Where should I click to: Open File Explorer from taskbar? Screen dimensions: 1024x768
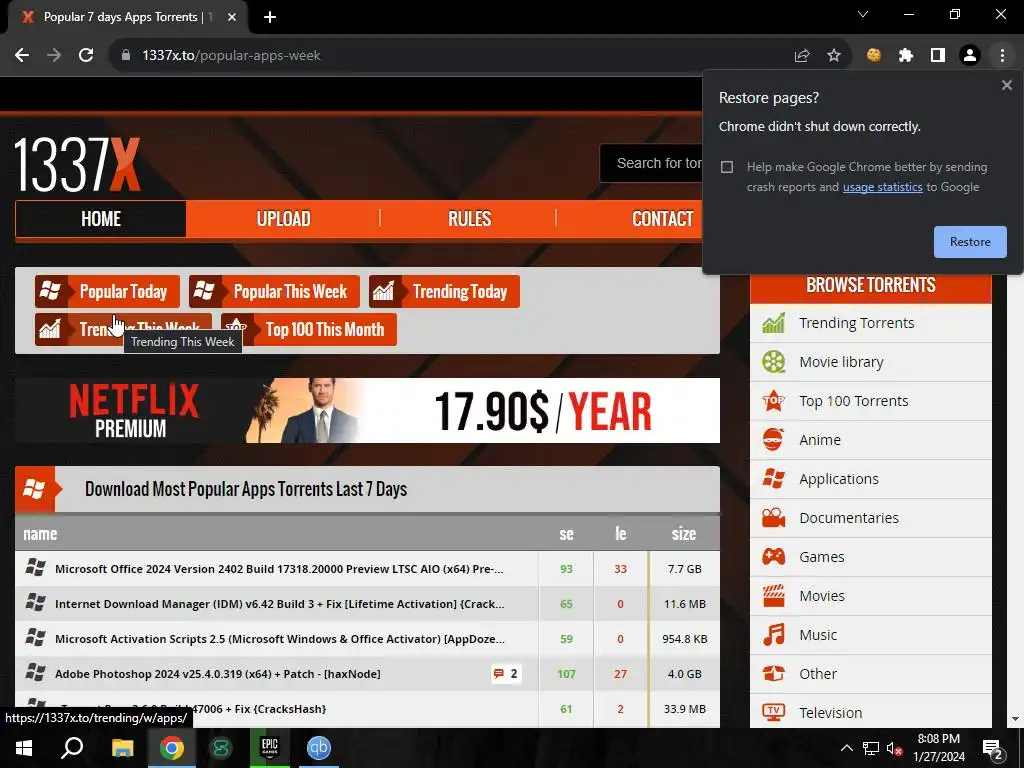122,748
